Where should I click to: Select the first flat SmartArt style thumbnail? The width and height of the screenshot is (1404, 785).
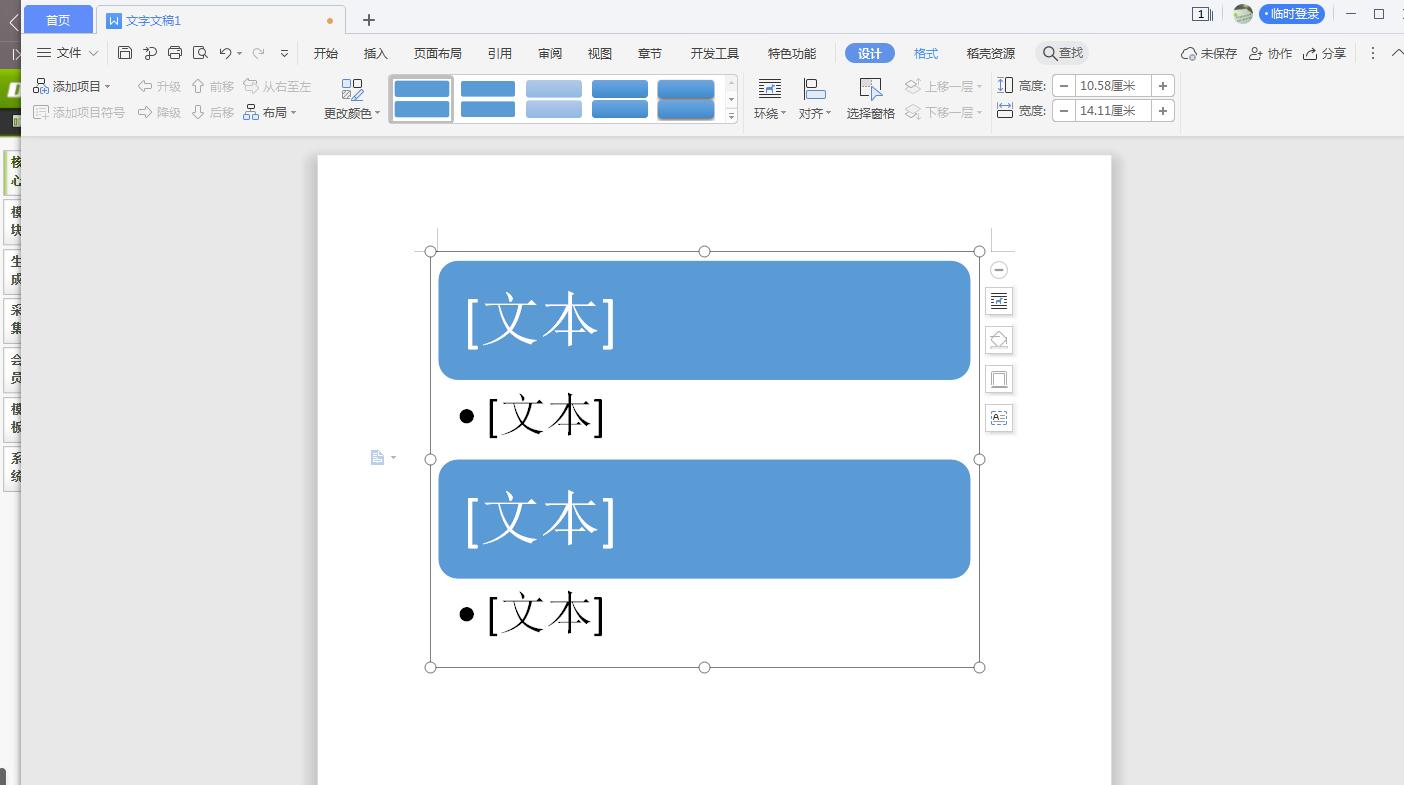[421, 99]
